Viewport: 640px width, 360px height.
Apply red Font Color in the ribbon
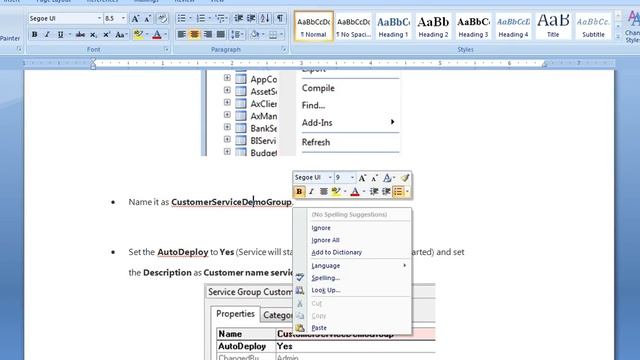pos(157,35)
